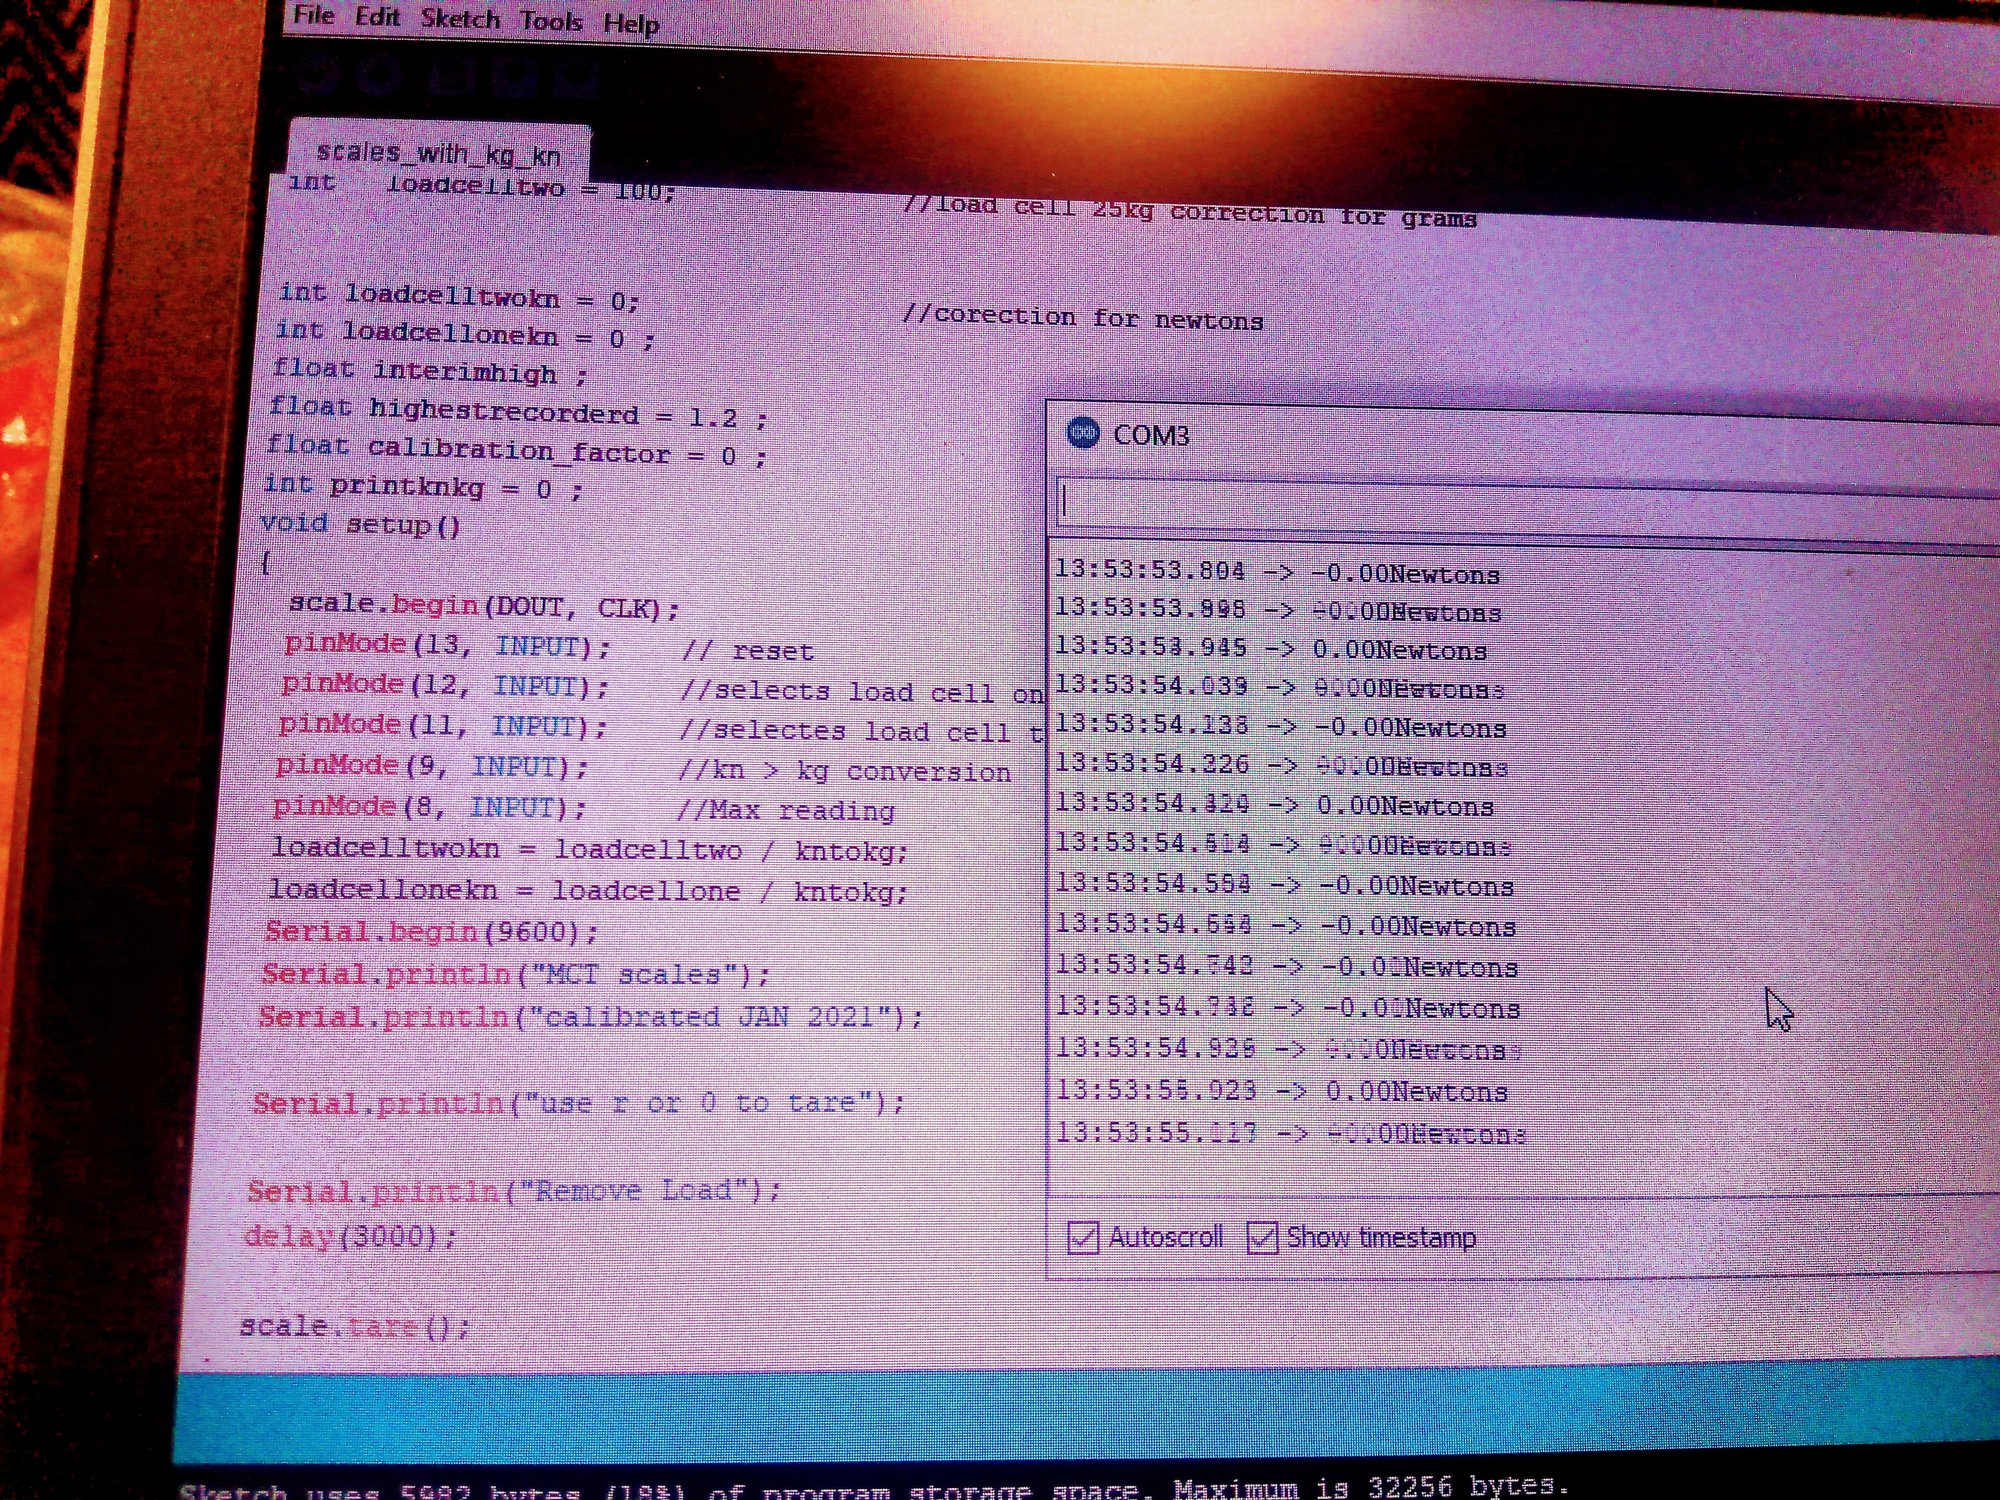
Task: Click the Arduino icon beside COM3 title
Action: [1083, 433]
